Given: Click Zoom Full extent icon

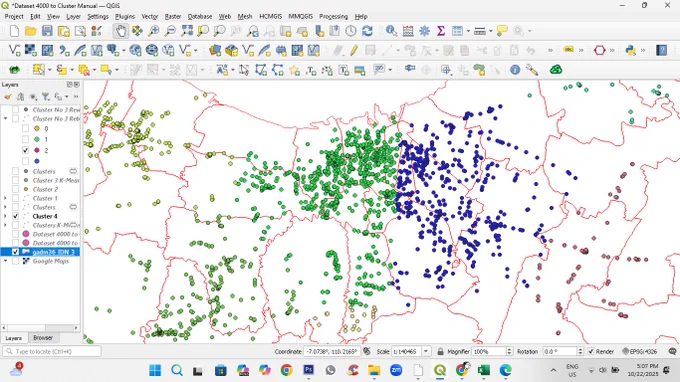Looking at the screenshot, I should tap(187, 31).
